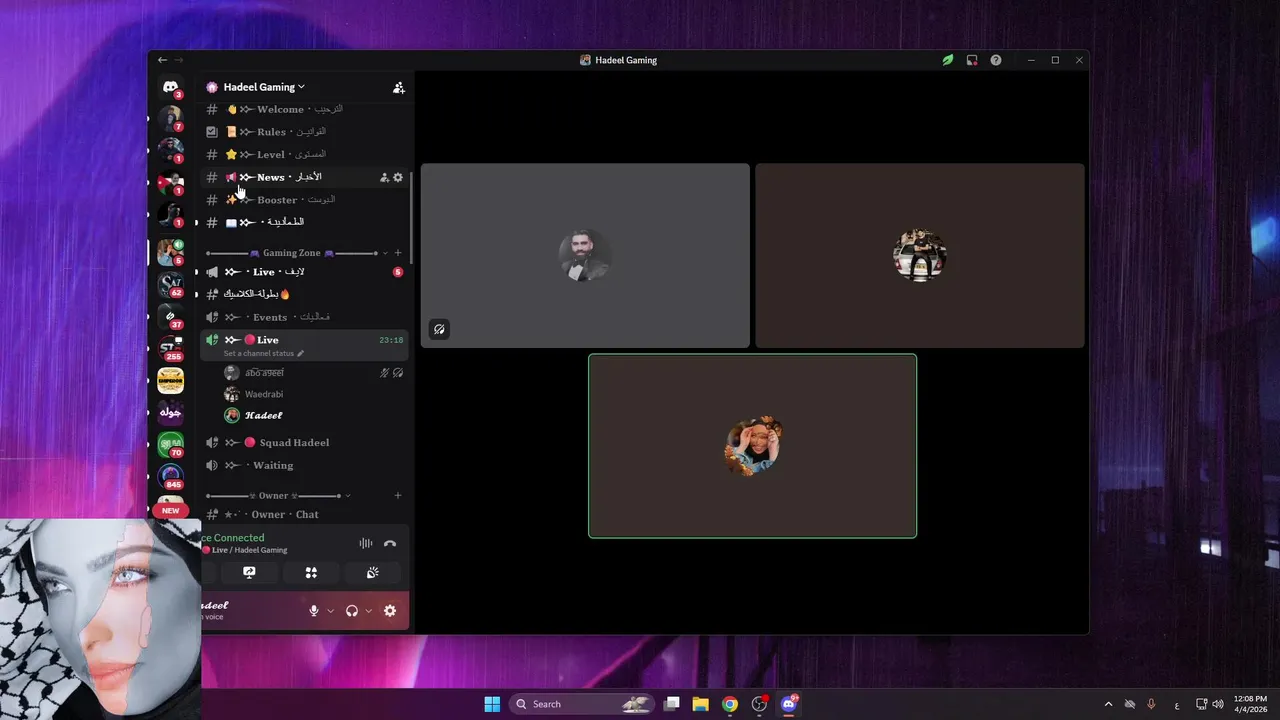Viewport: 1280px width, 720px height.
Task: Open green server icon with badge 70
Action: [x=171, y=444]
